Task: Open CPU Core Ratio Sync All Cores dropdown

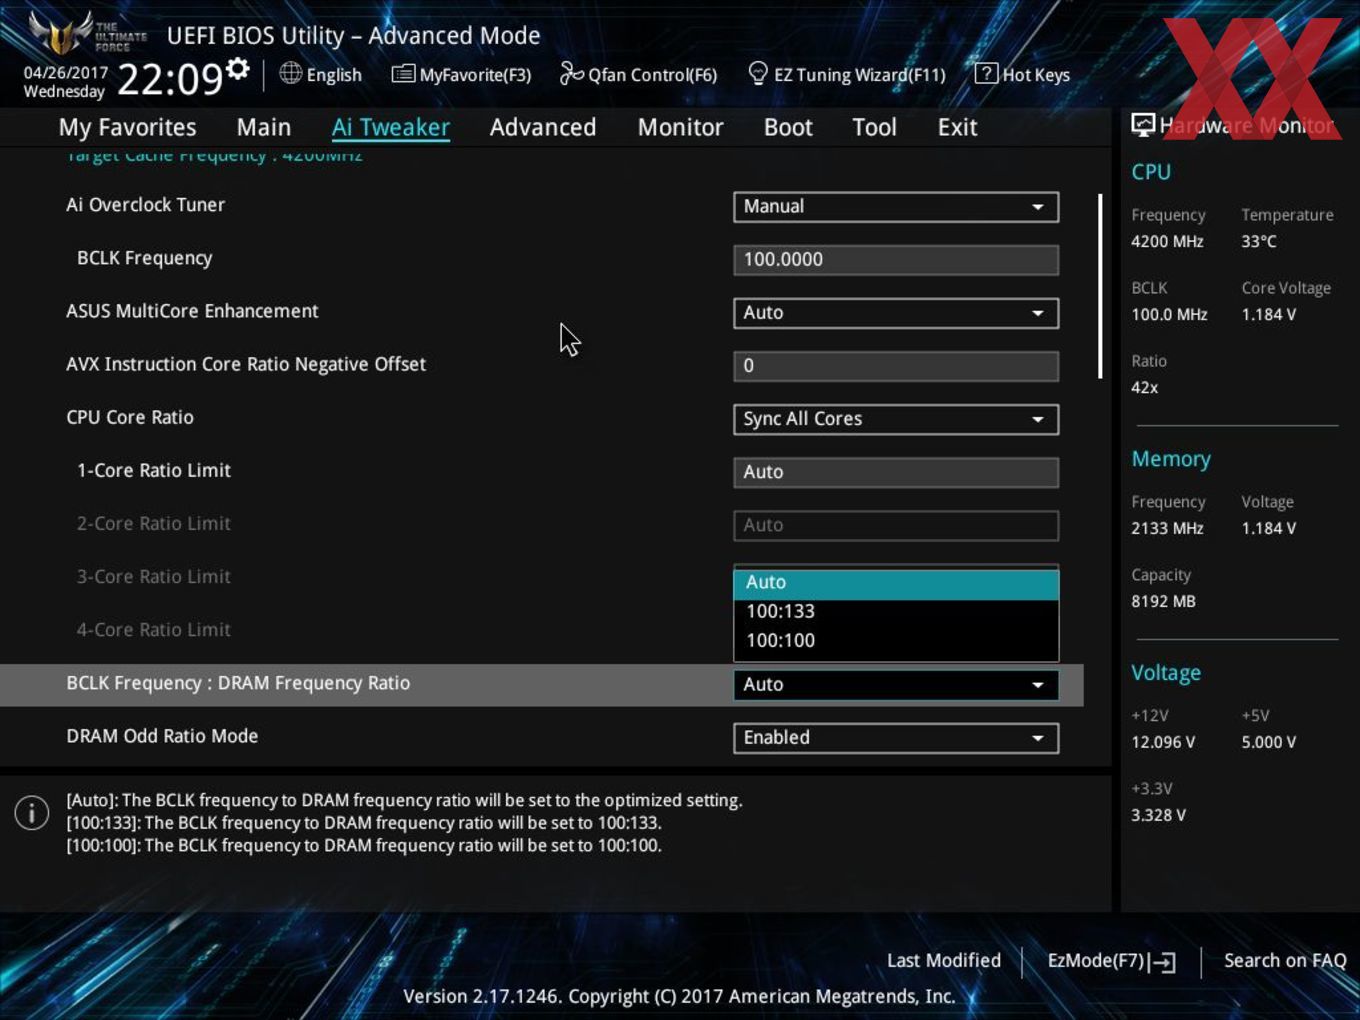Action: point(896,419)
